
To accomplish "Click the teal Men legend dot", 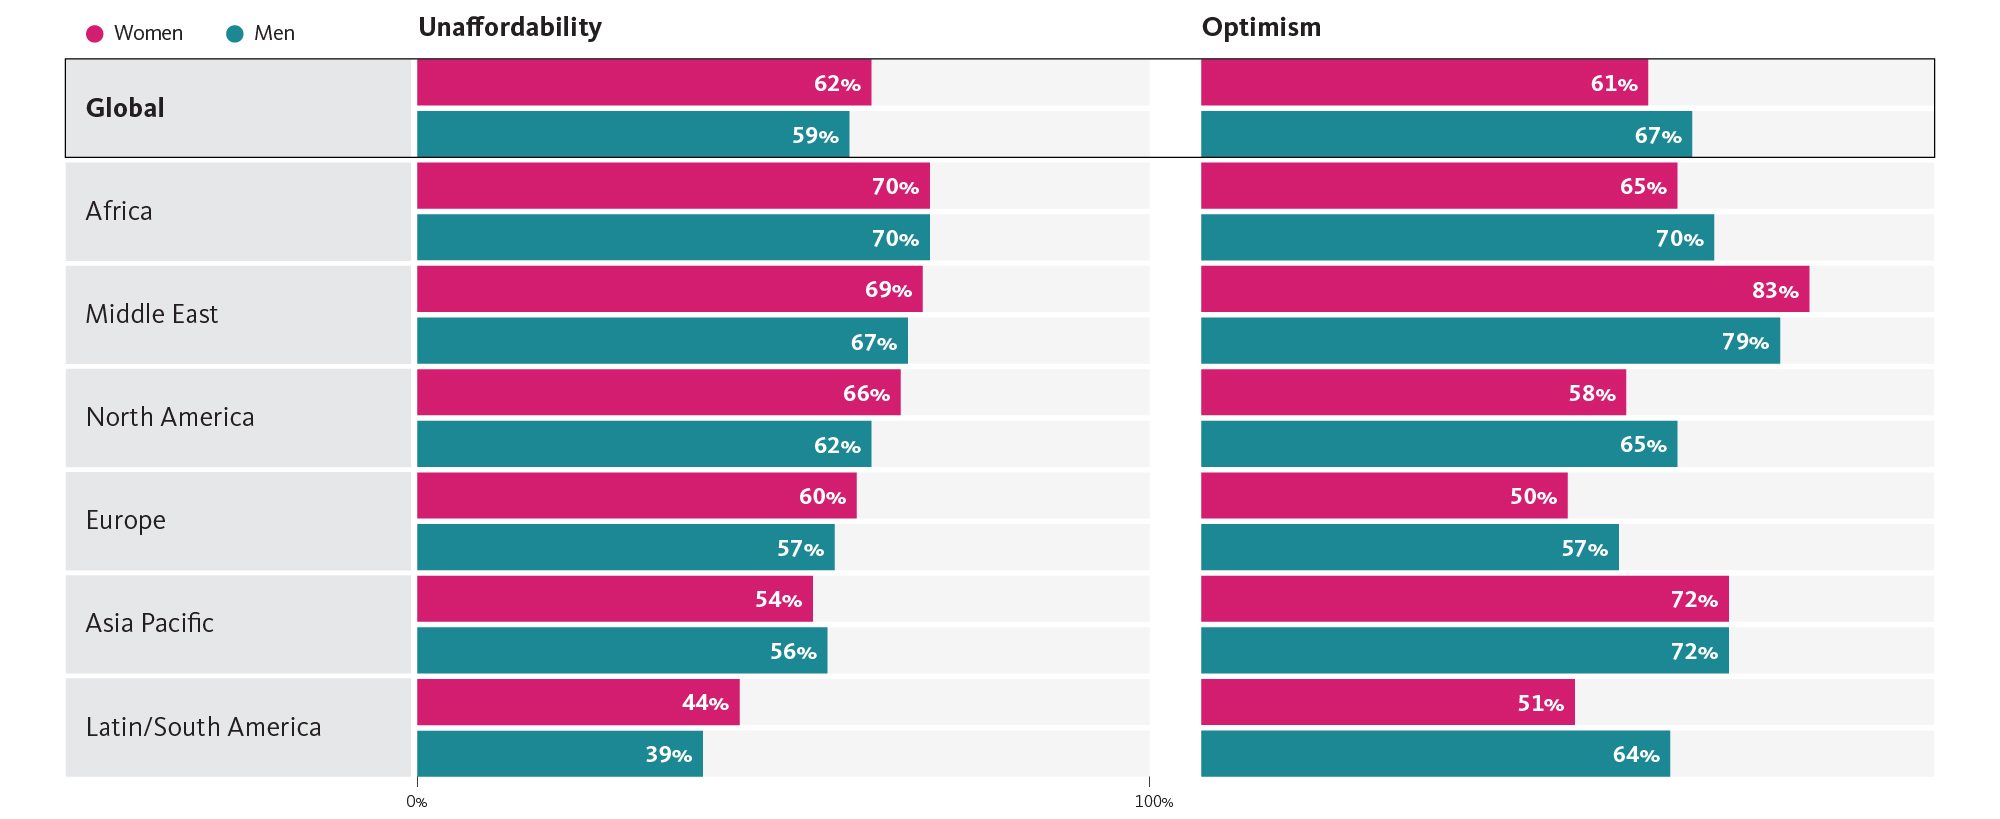I will (235, 34).
